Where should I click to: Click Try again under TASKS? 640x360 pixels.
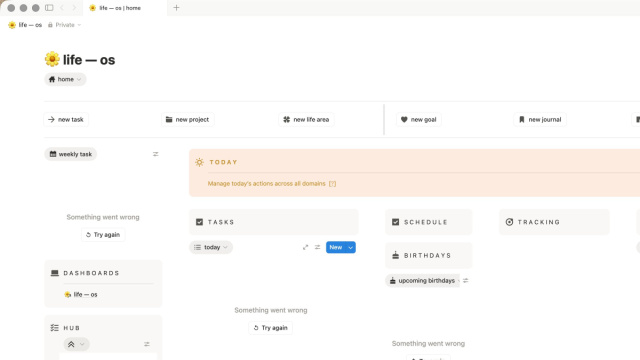click(271, 328)
